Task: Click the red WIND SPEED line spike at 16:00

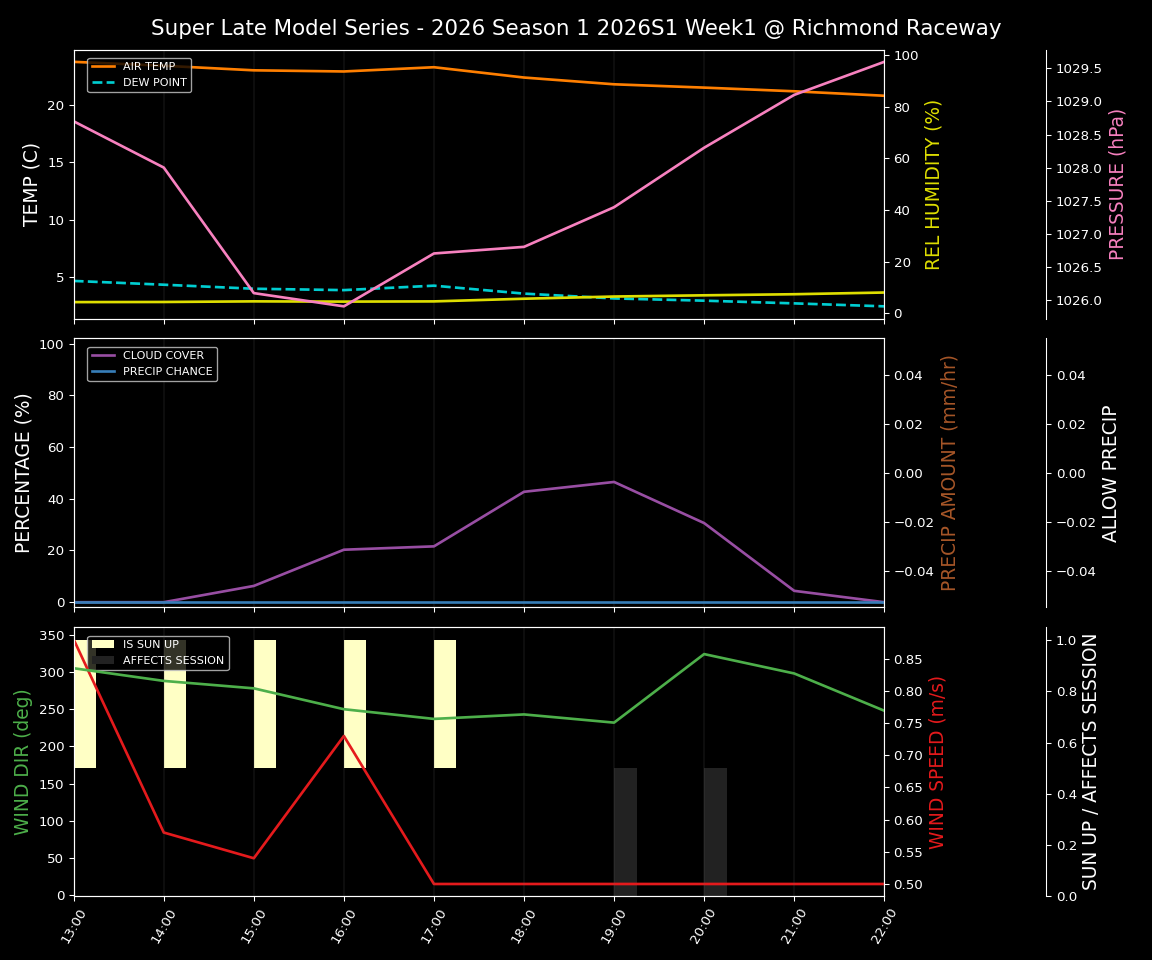Action: [x=345, y=736]
